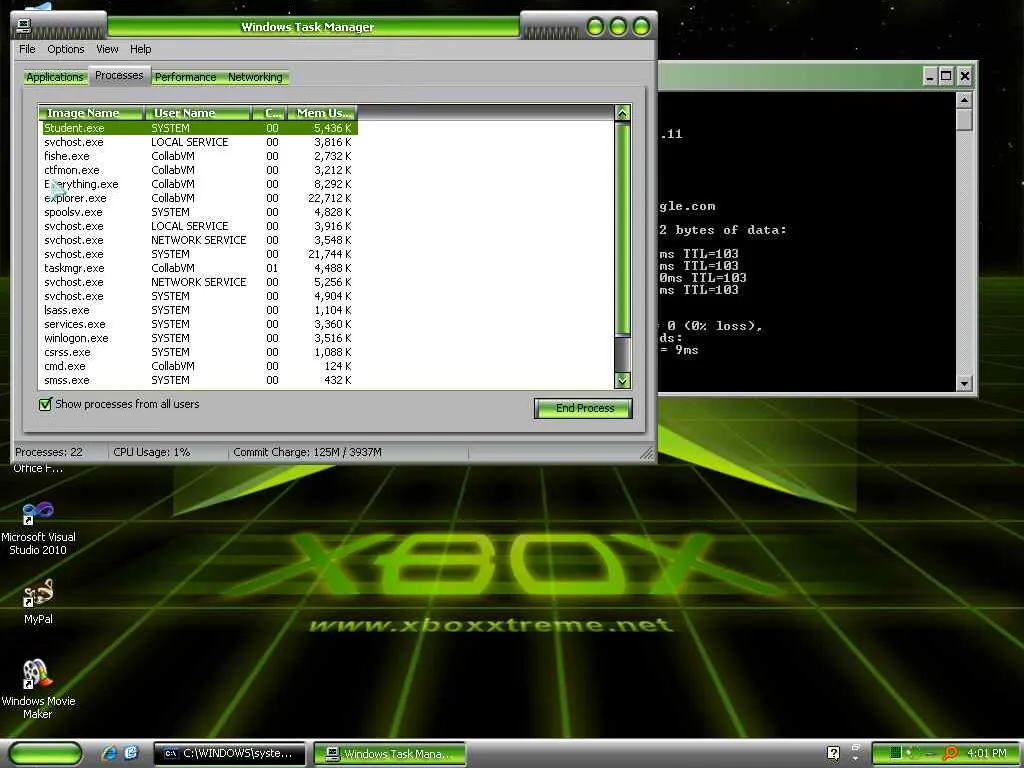1024x768 pixels.
Task: Click the orange magnifier tray icon
Action: pos(951,753)
